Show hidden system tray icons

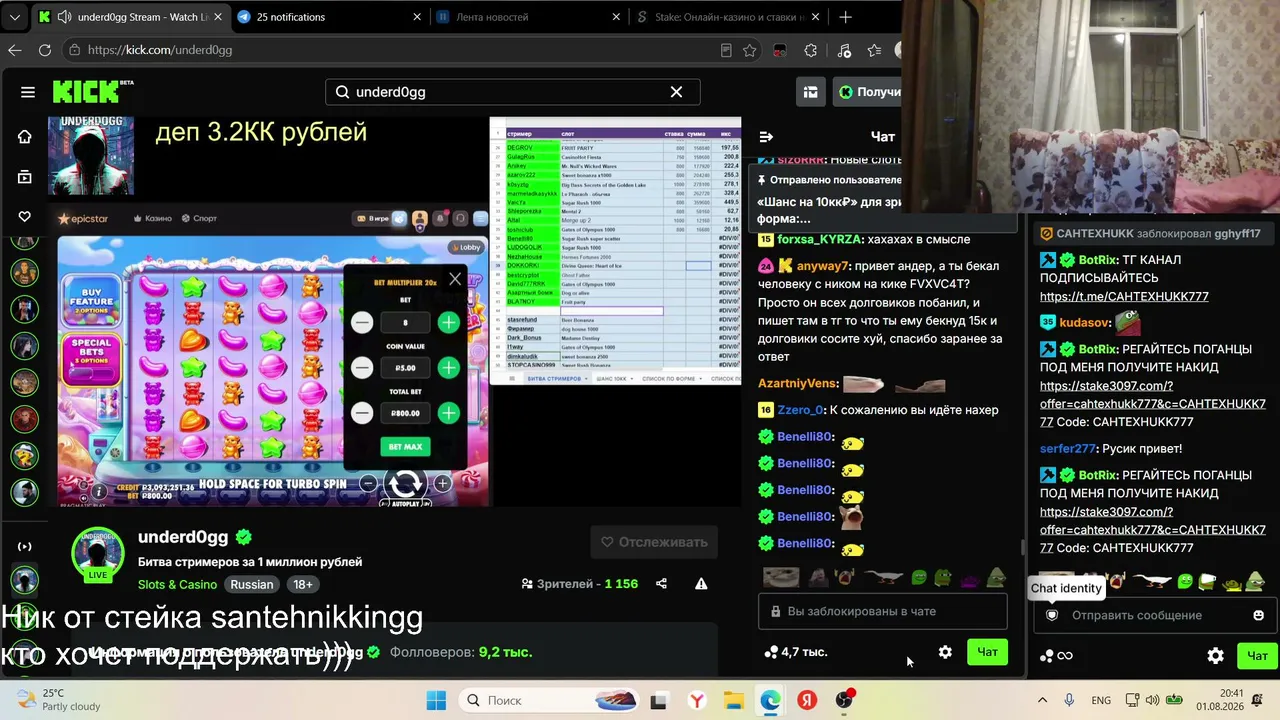pos(1042,700)
